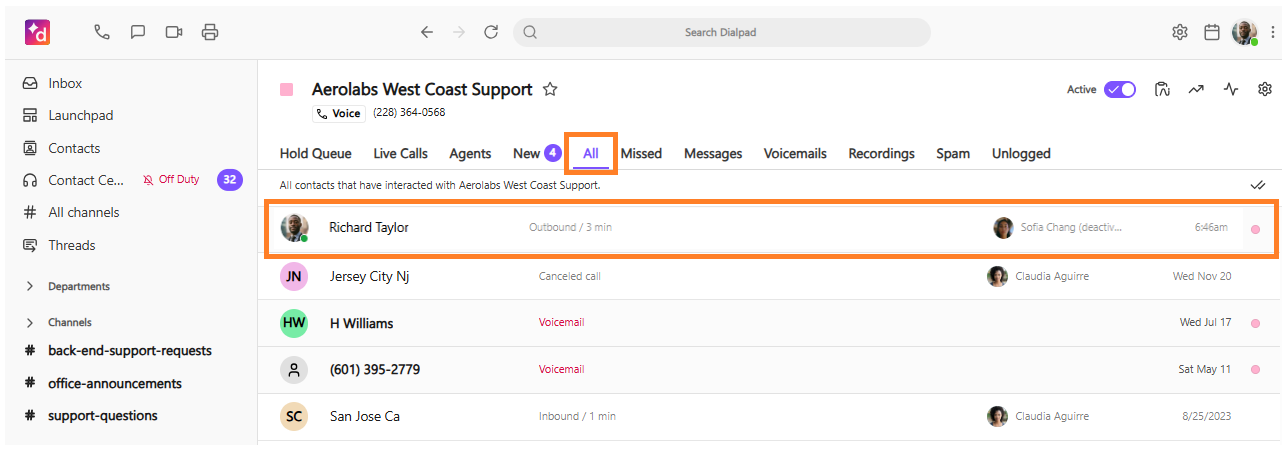Switch to the Messages tab

click(713, 153)
